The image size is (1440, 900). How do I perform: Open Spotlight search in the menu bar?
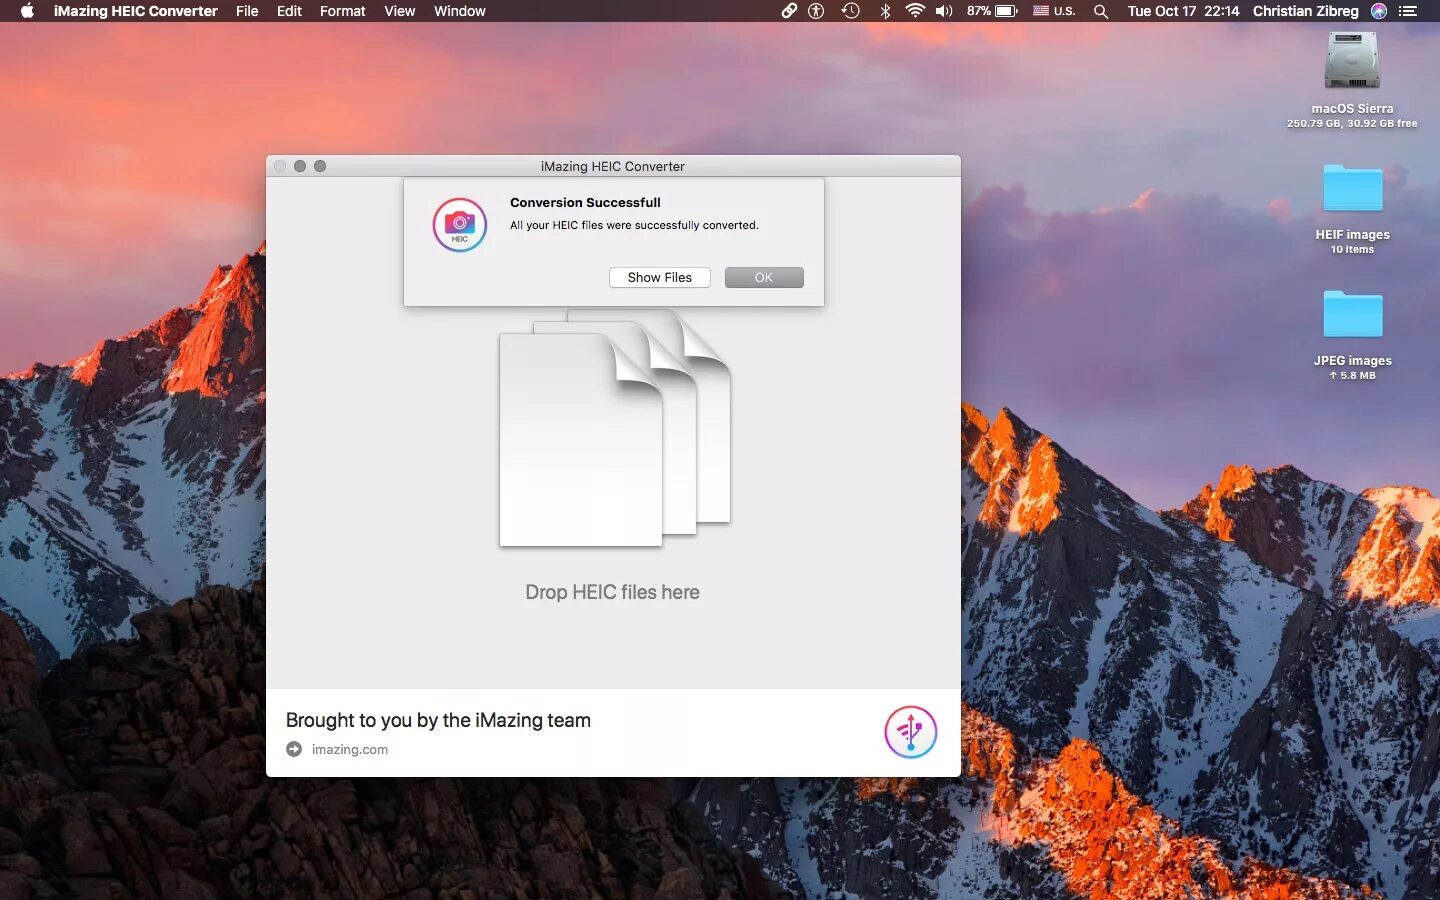[1100, 11]
